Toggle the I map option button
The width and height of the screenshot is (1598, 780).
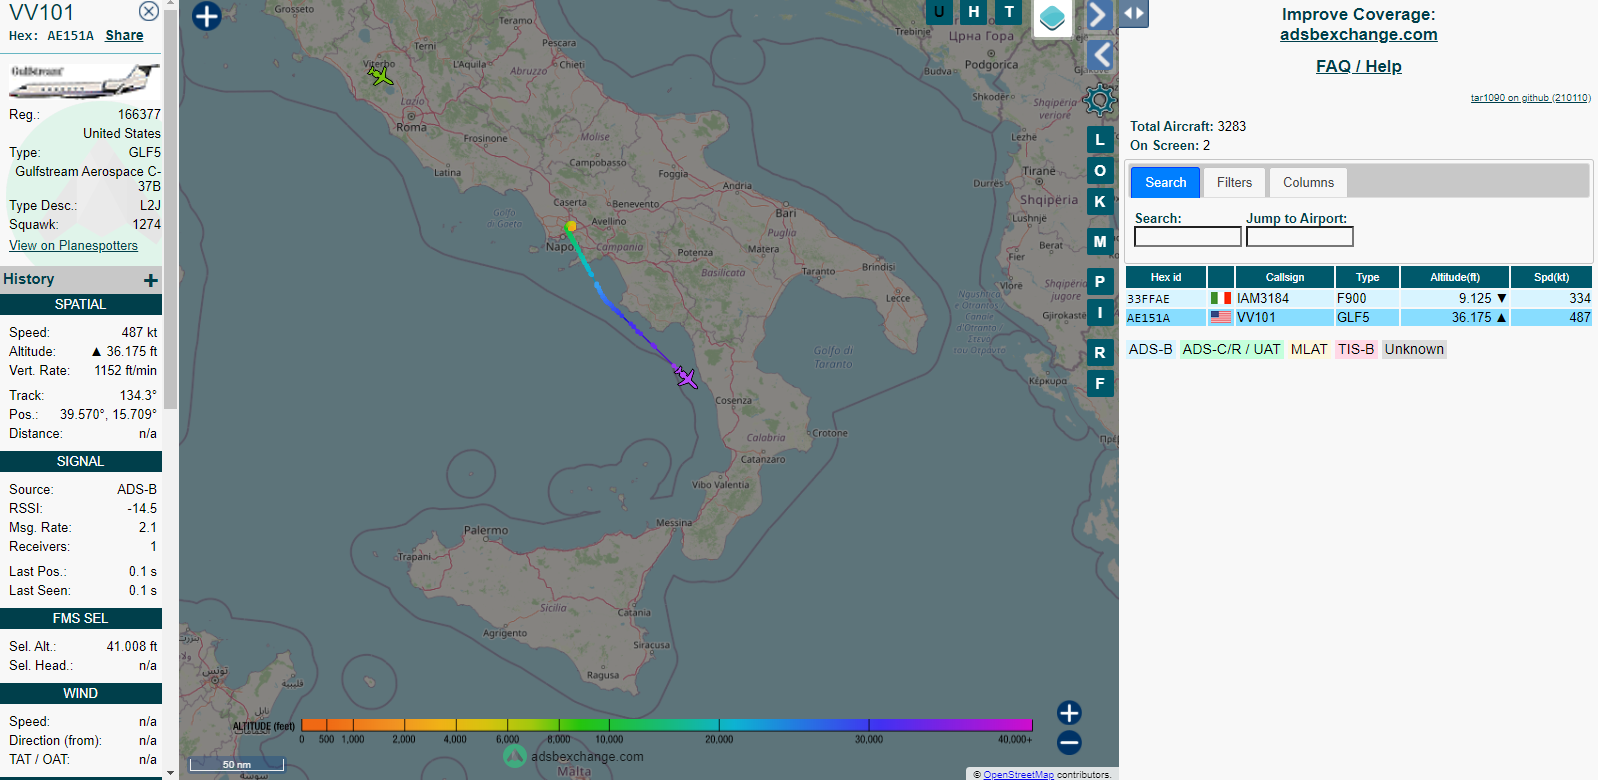(x=1100, y=313)
